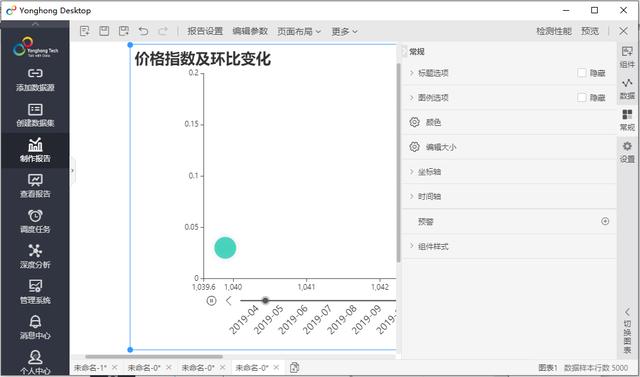Viewport: 640px width, 377px height.
Task: Click the save-as toolbar icon
Action: 124,31
